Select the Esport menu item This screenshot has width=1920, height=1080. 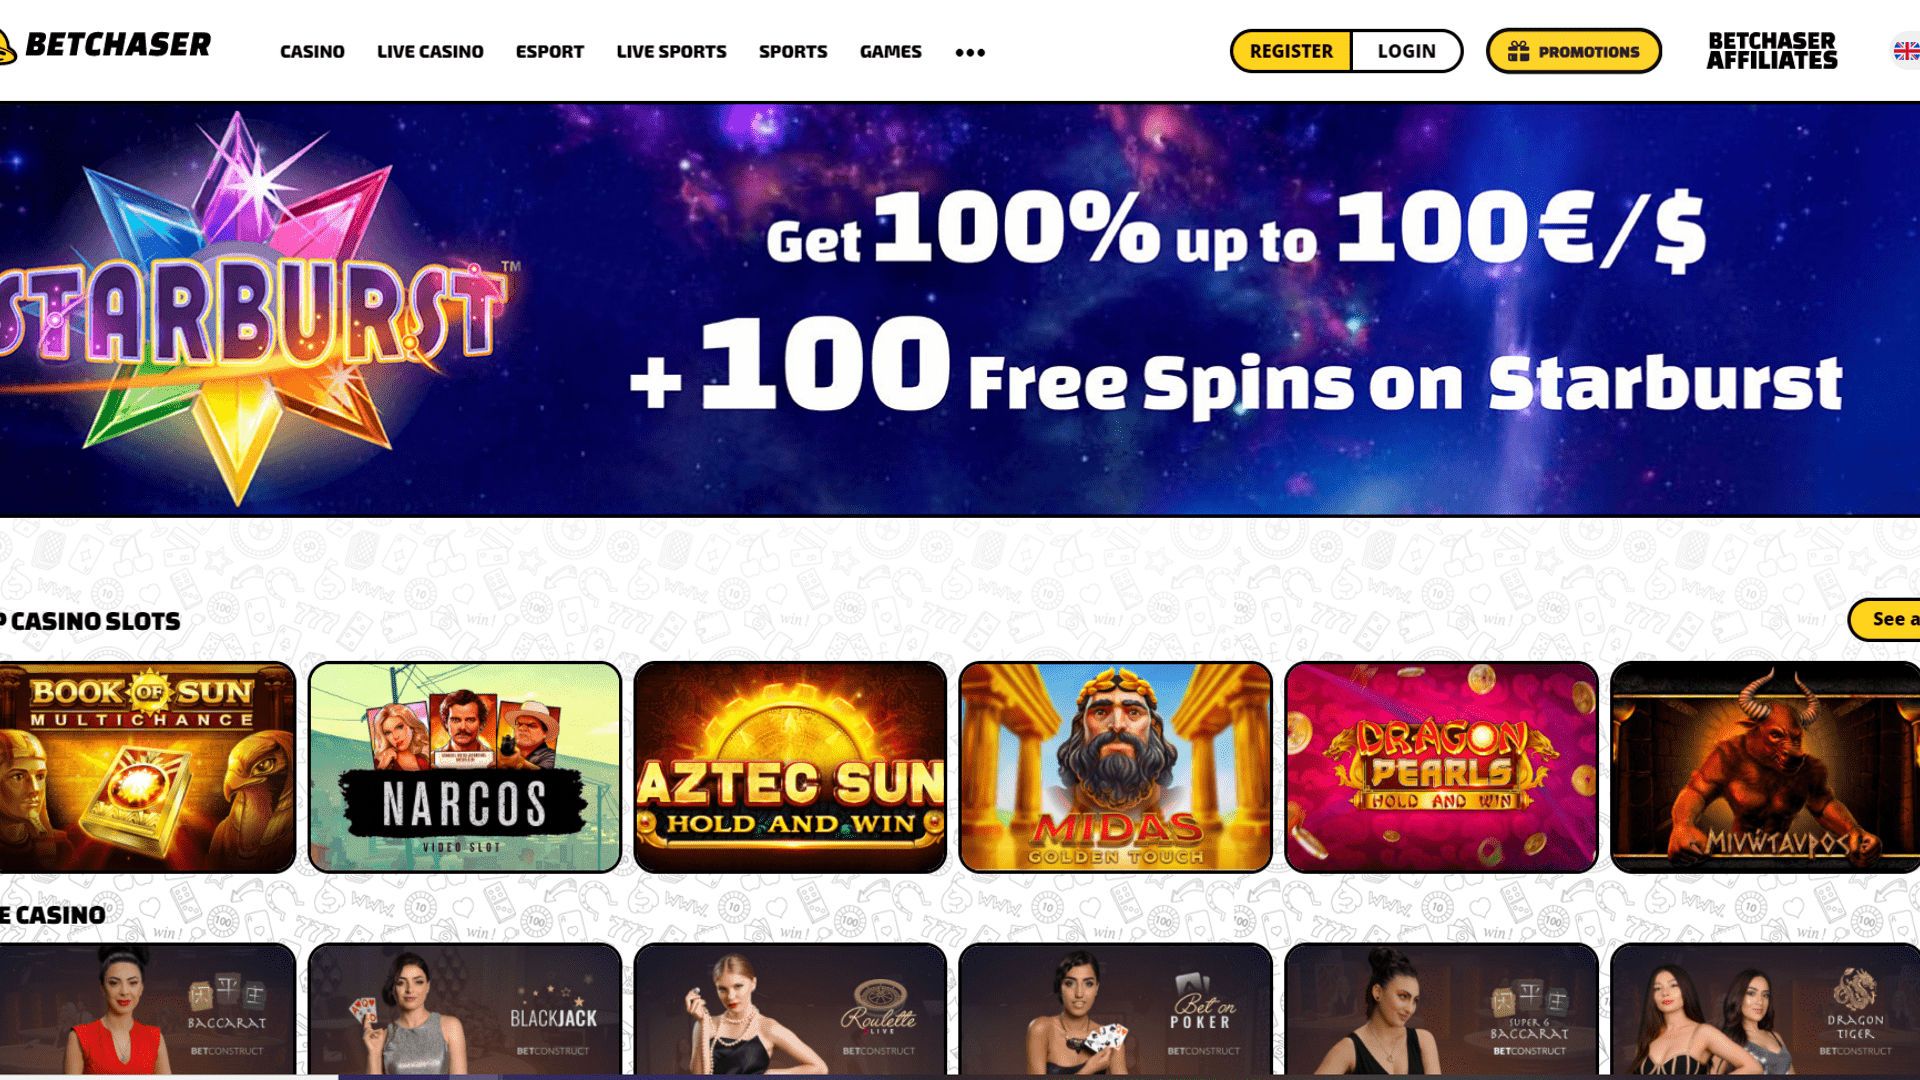pos(550,51)
